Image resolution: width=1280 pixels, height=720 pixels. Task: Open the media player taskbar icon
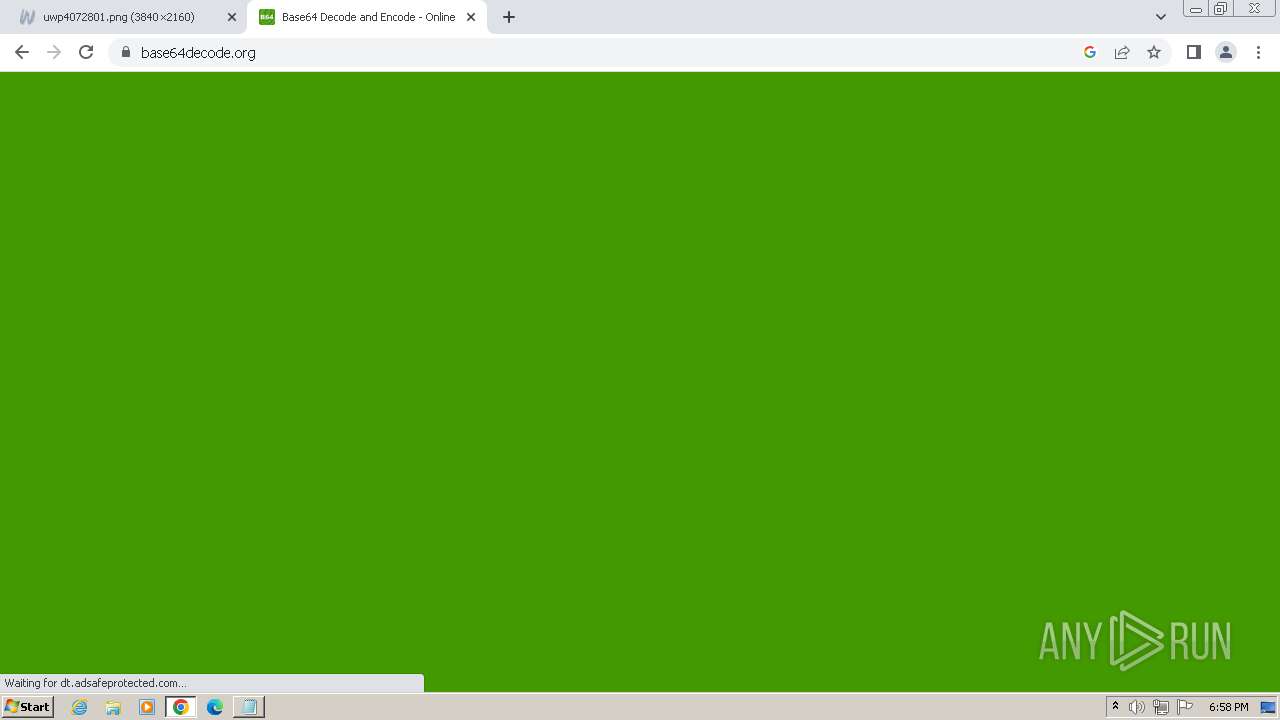click(147, 707)
